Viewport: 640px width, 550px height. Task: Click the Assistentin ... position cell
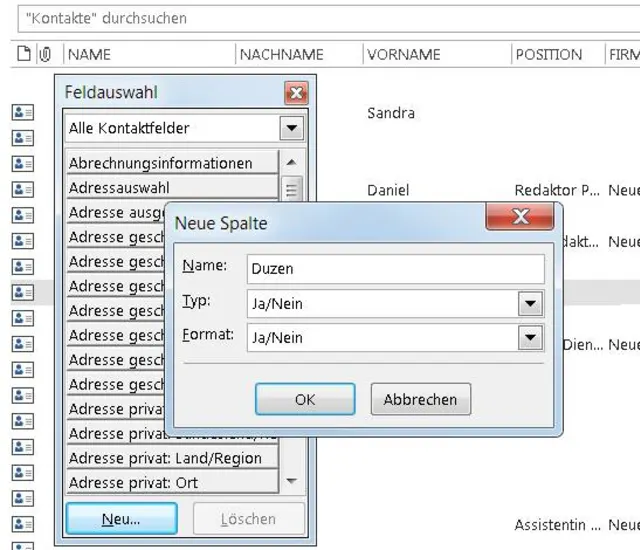pos(557,525)
